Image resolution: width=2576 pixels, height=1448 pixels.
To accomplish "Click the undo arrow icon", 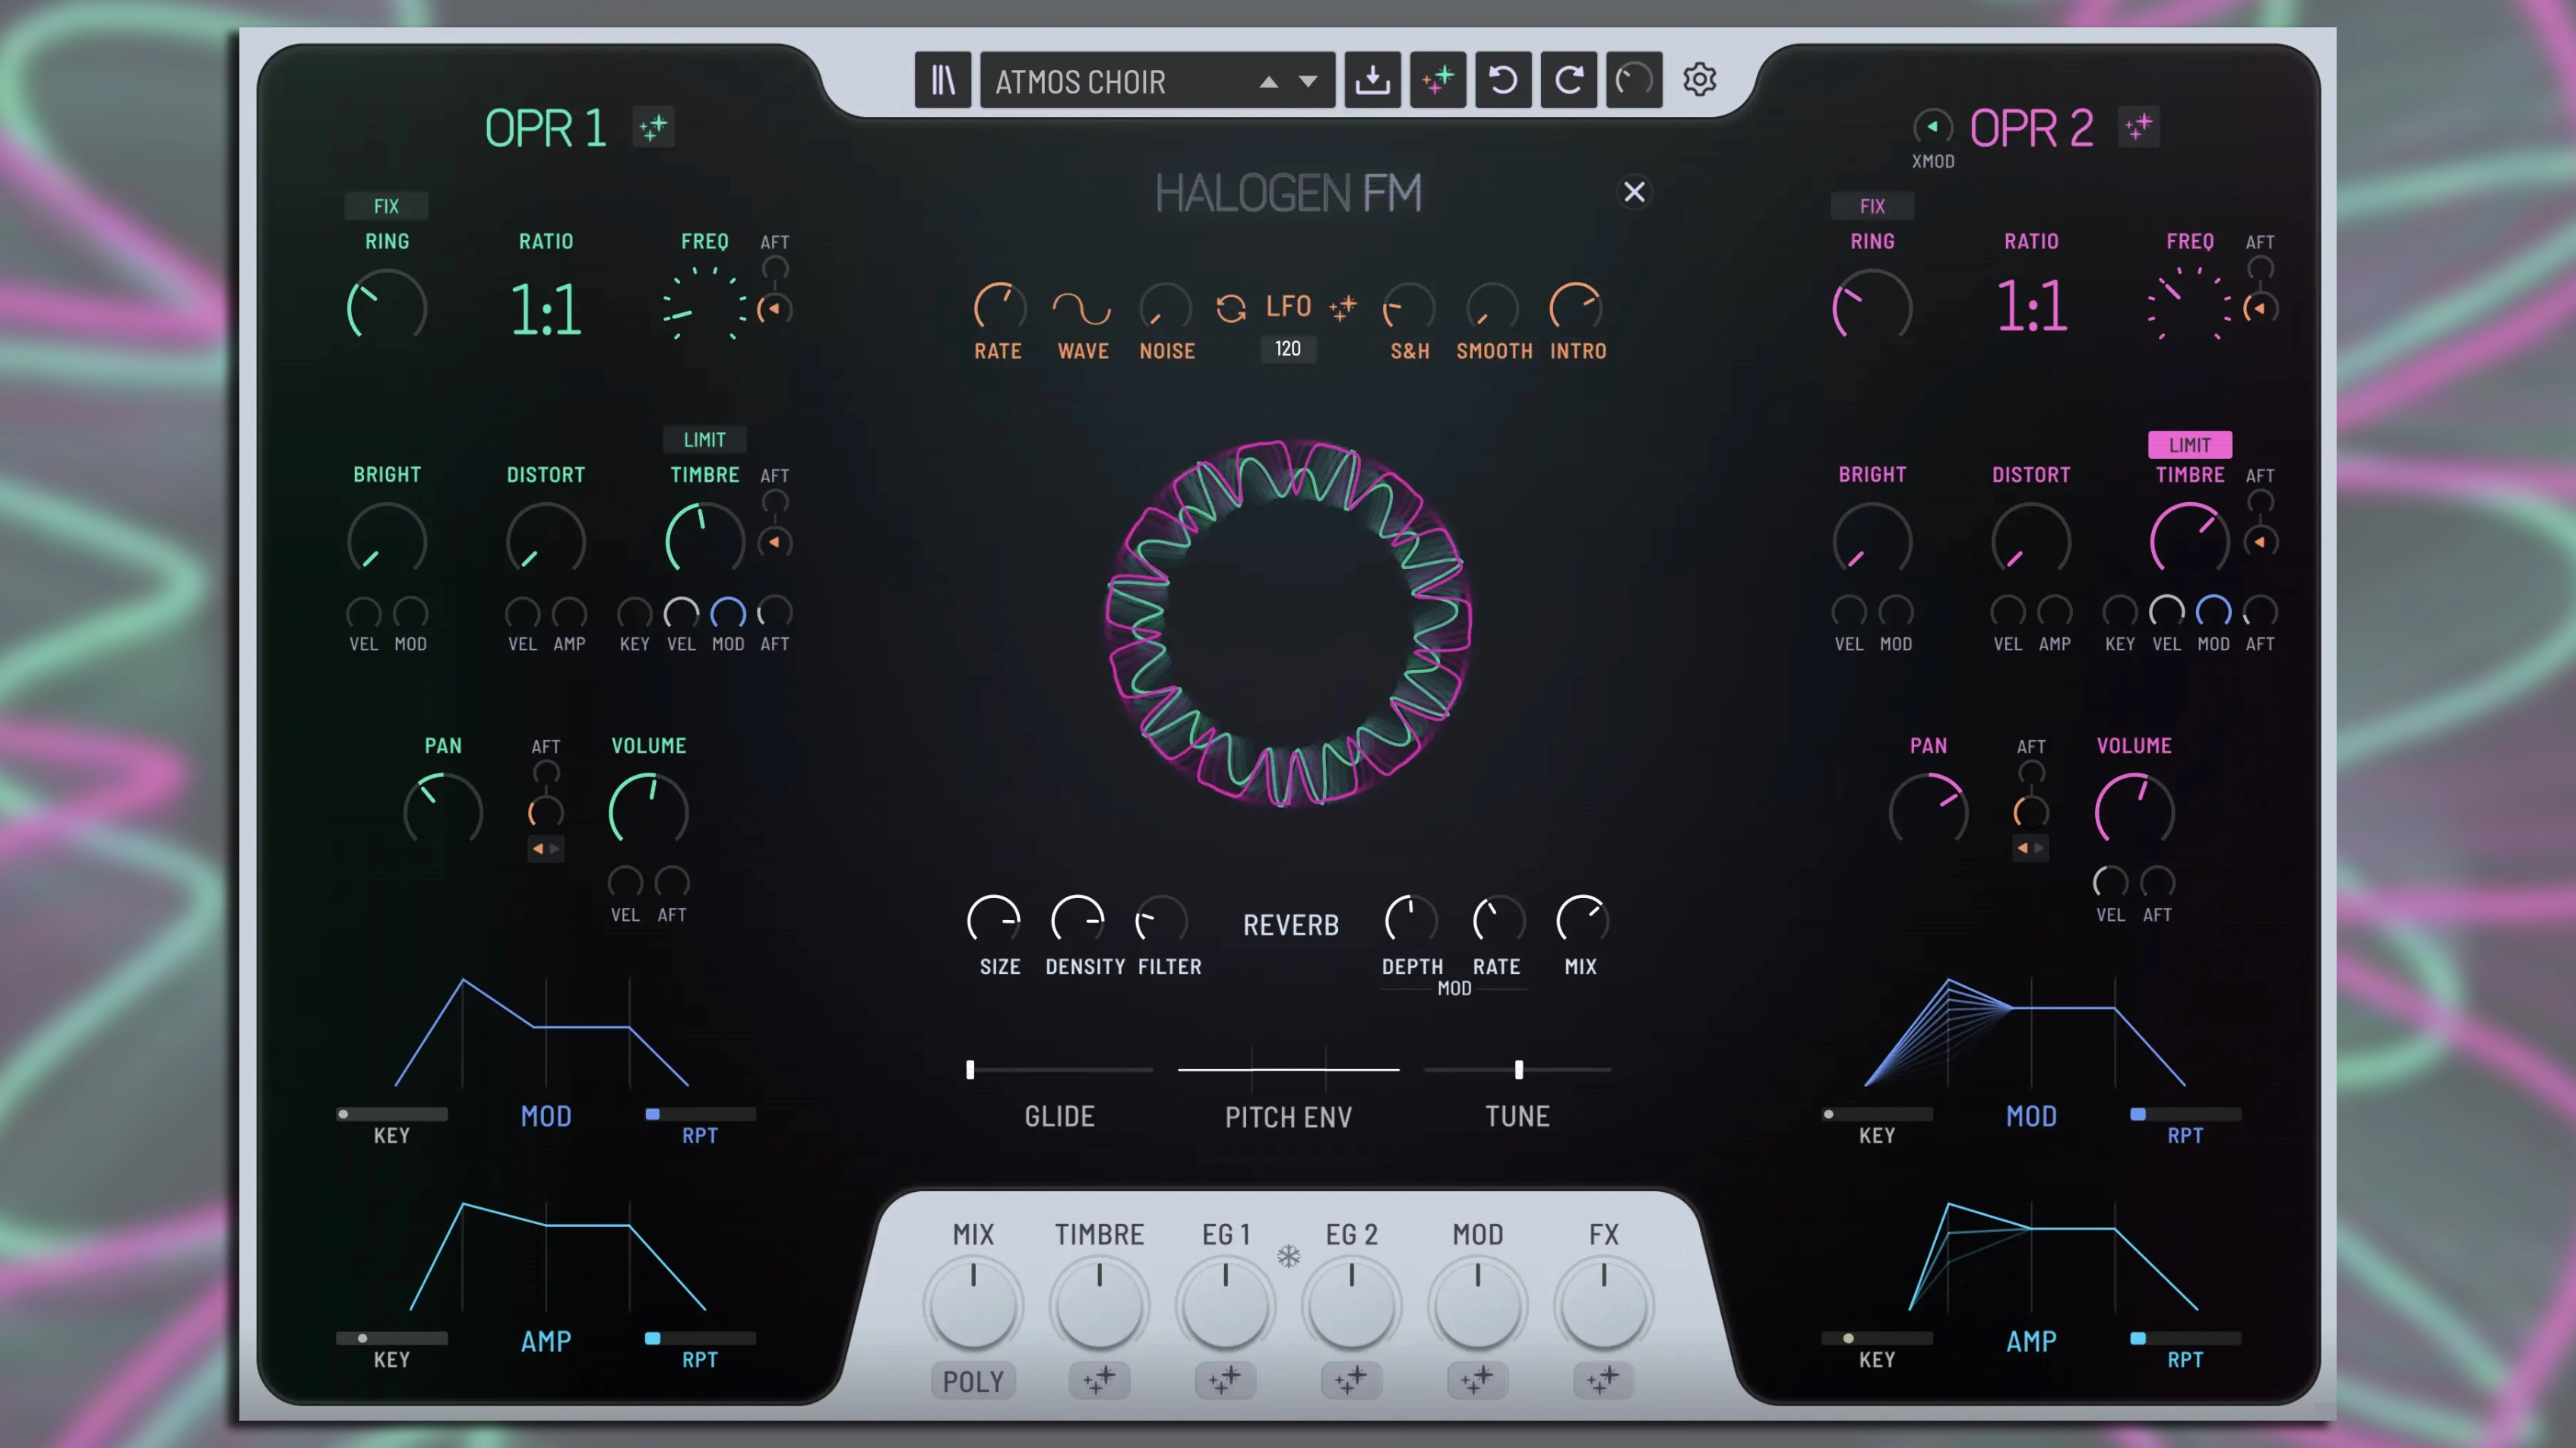I will tap(1503, 80).
